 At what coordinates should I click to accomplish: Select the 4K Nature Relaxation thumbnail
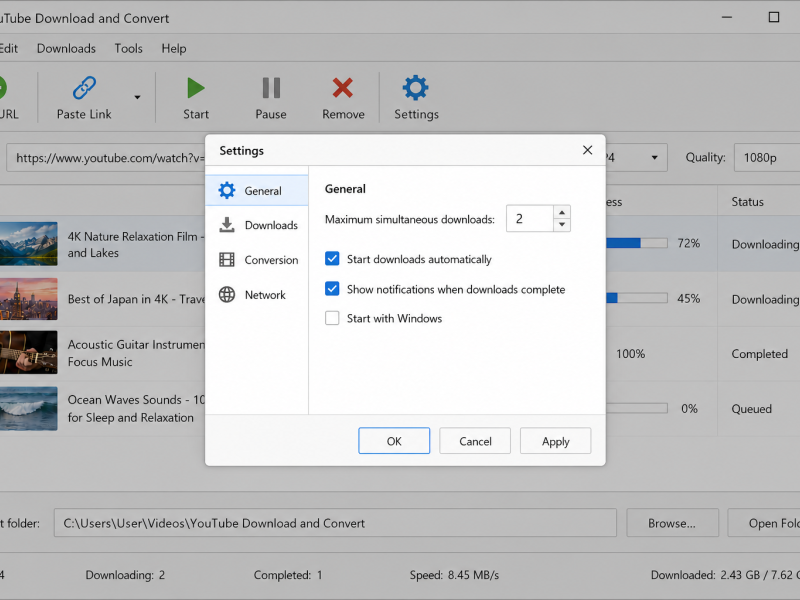[29, 243]
